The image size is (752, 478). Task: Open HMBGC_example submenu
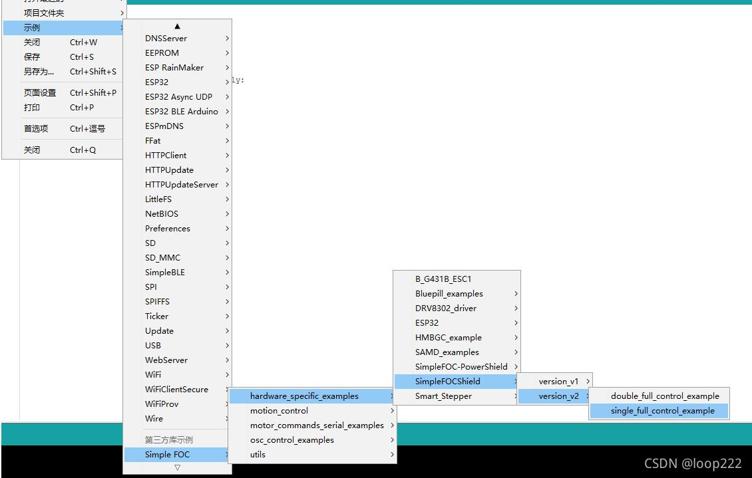coord(457,338)
